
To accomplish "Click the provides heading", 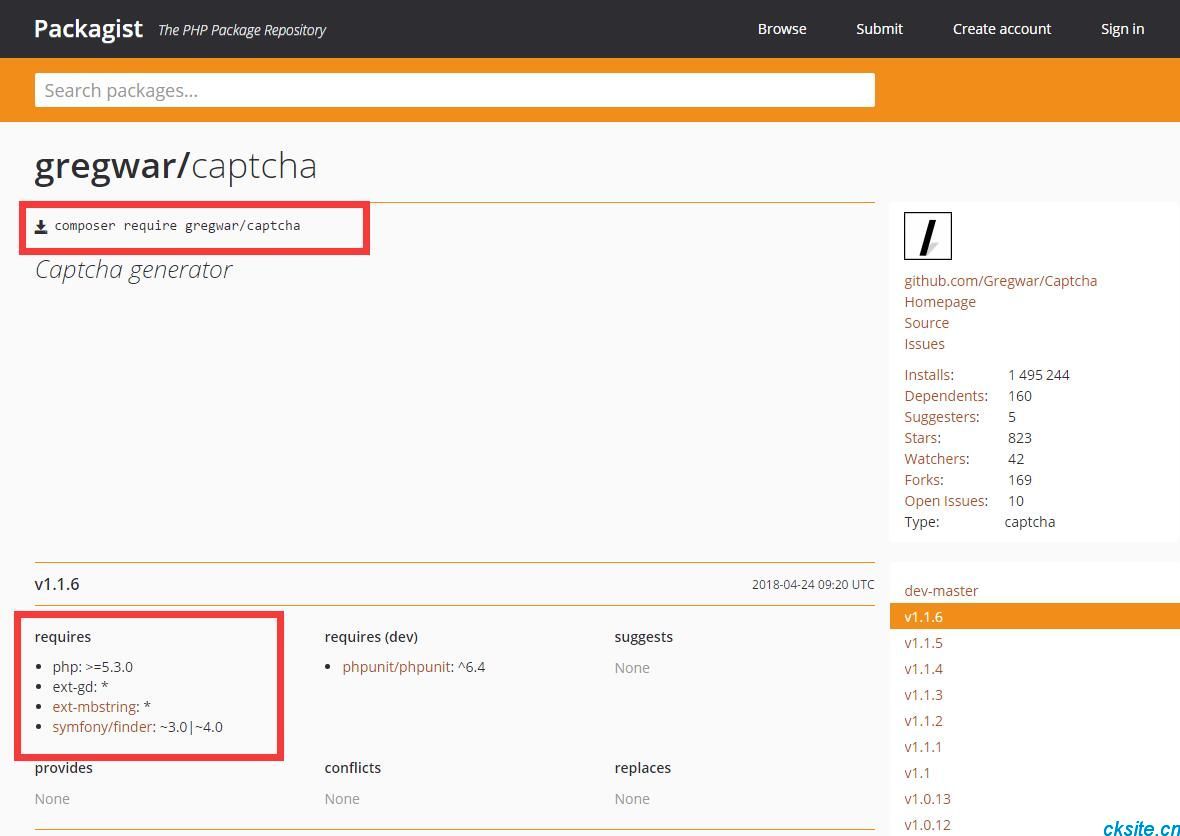I will pos(64,768).
